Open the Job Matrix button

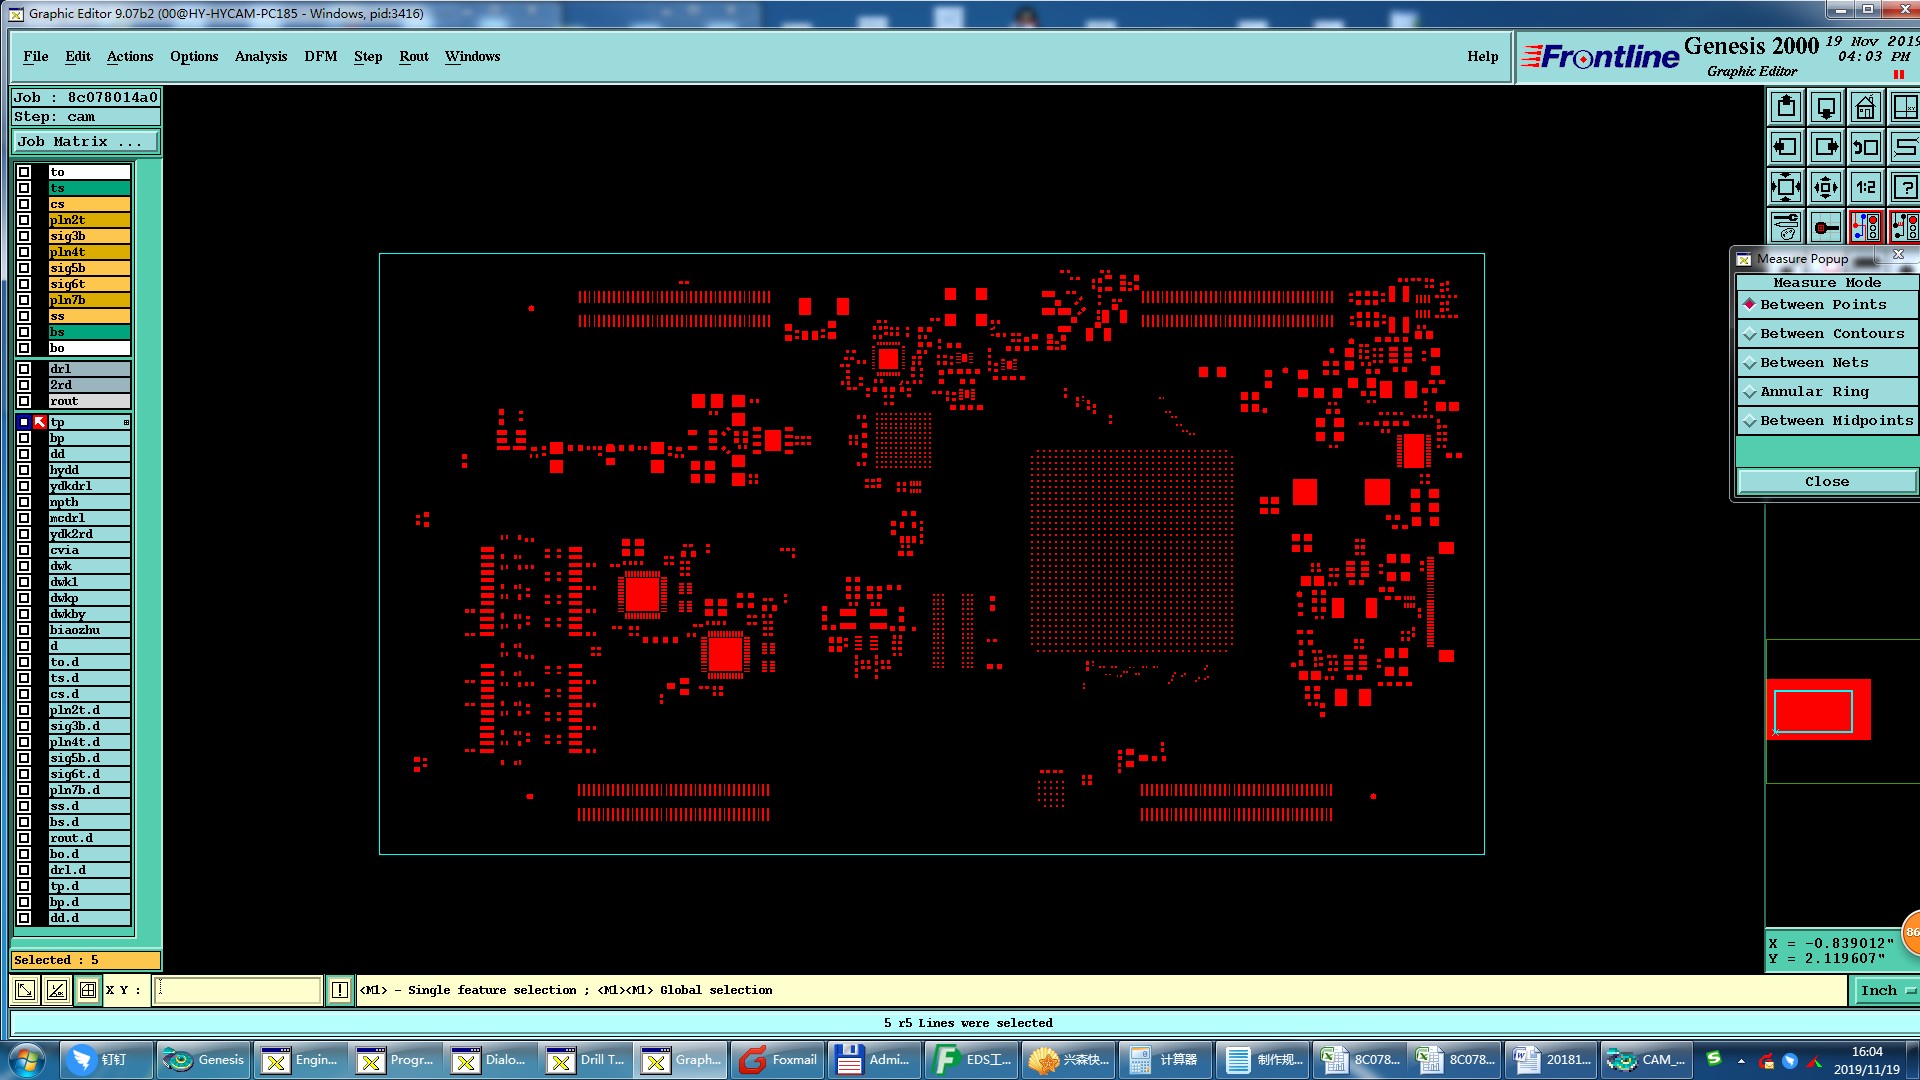tap(85, 142)
